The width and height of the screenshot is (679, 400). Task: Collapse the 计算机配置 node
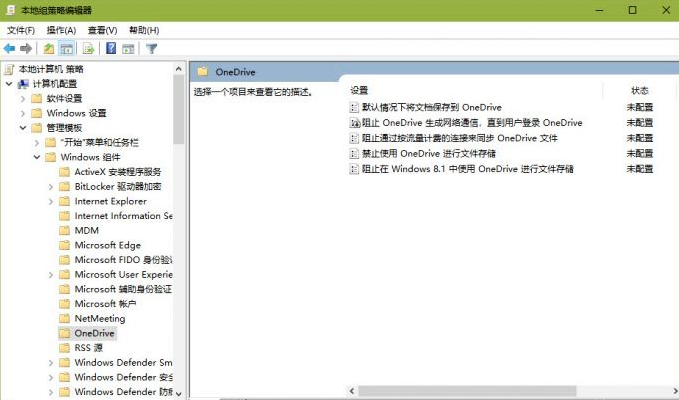point(9,84)
